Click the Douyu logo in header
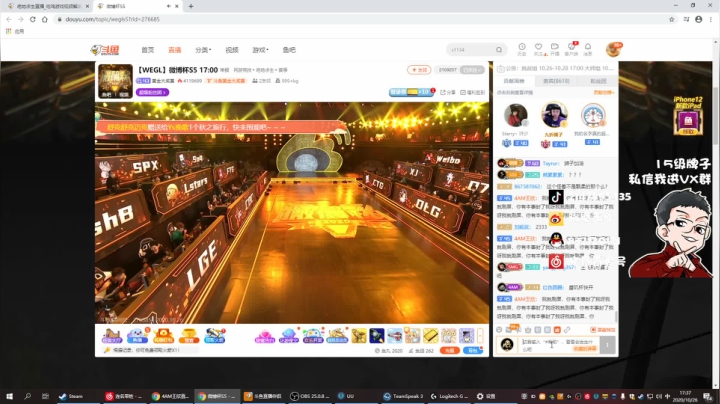The height and width of the screenshot is (404, 720). pos(105,50)
